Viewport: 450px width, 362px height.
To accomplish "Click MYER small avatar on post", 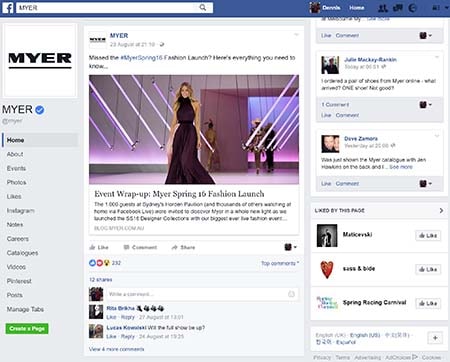I will pyautogui.click(x=98, y=40).
